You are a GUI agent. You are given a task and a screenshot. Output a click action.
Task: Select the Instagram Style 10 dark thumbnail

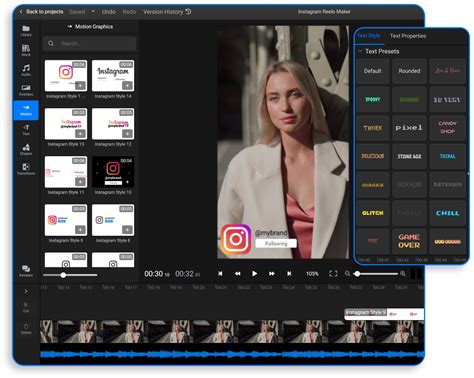(x=113, y=172)
